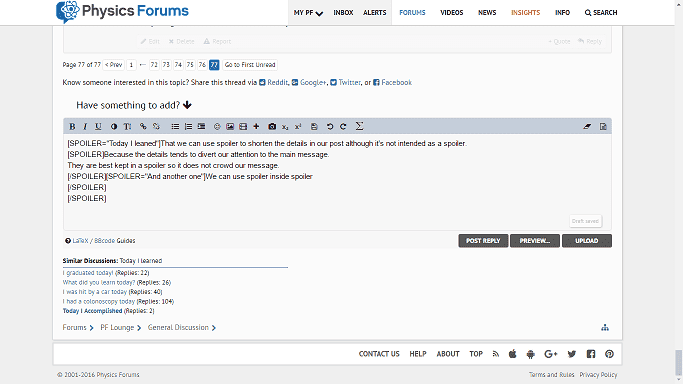Redo the last edit

pyautogui.click(x=343, y=127)
